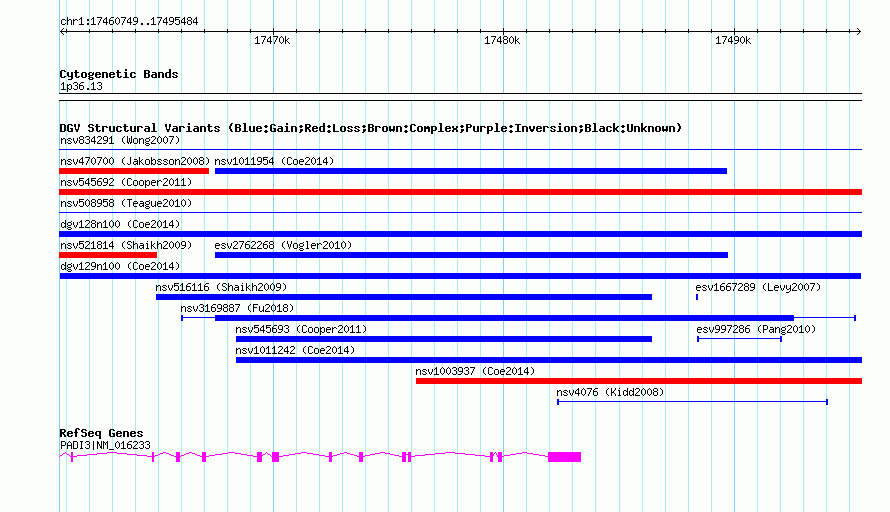Click the 17470k ruler tick label

pyautogui.click(x=272, y=40)
